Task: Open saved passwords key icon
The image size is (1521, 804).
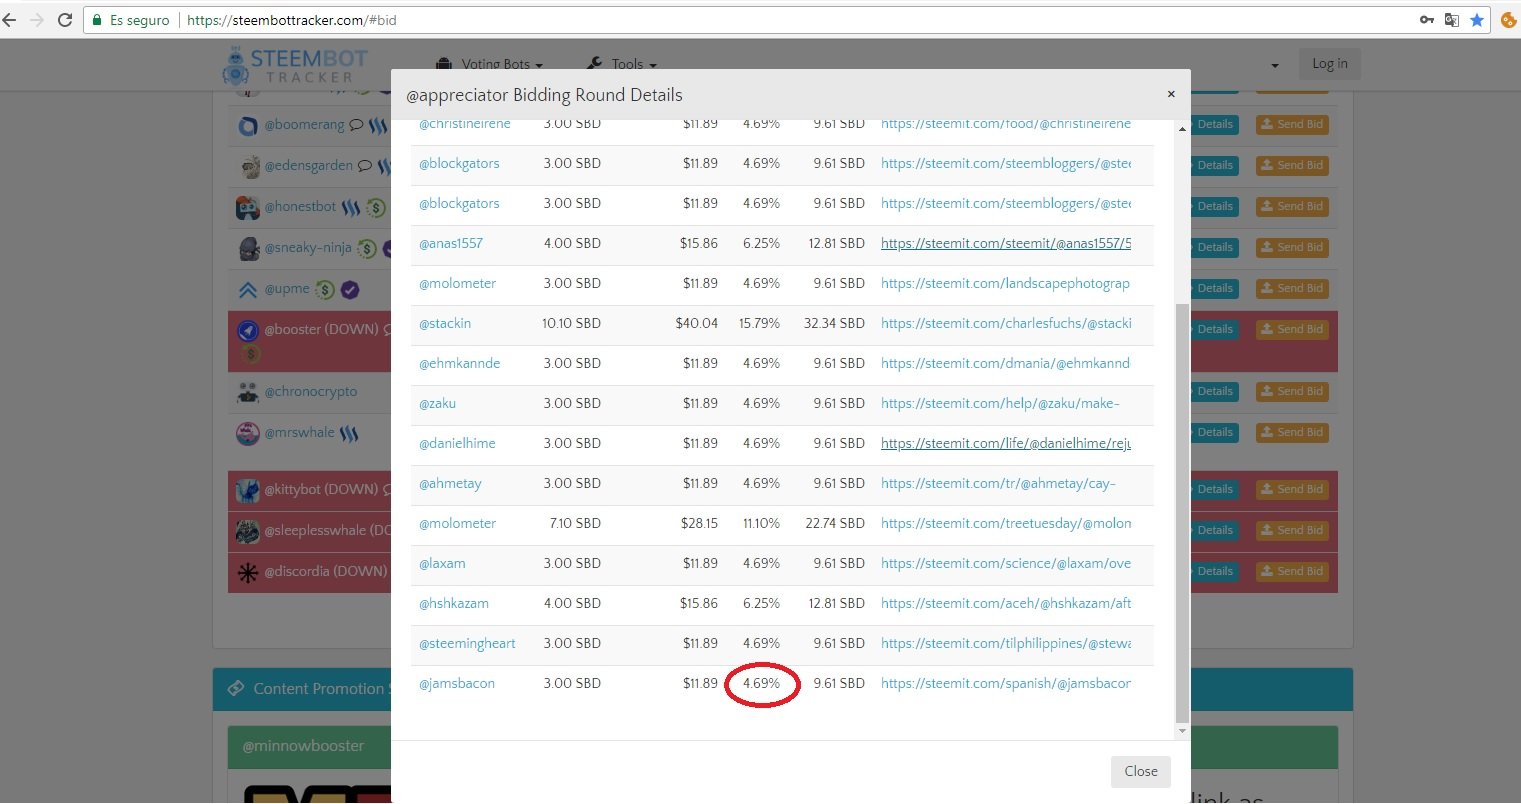Action: [x=1427, y=20]
